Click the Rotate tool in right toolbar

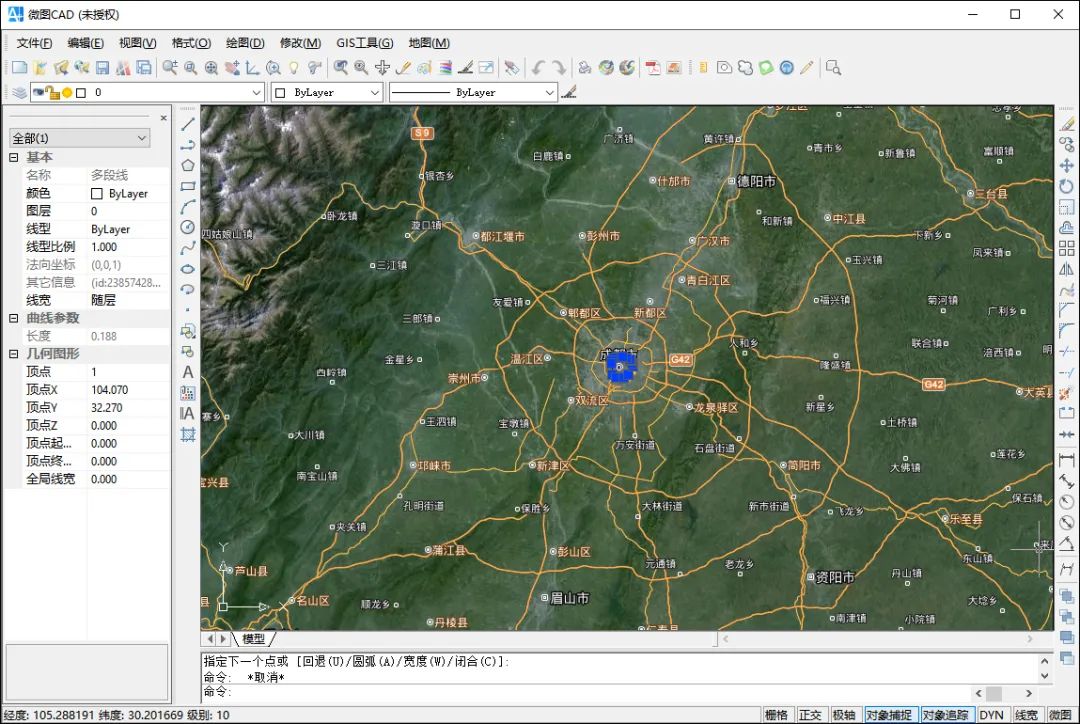tap(1066, 186)
